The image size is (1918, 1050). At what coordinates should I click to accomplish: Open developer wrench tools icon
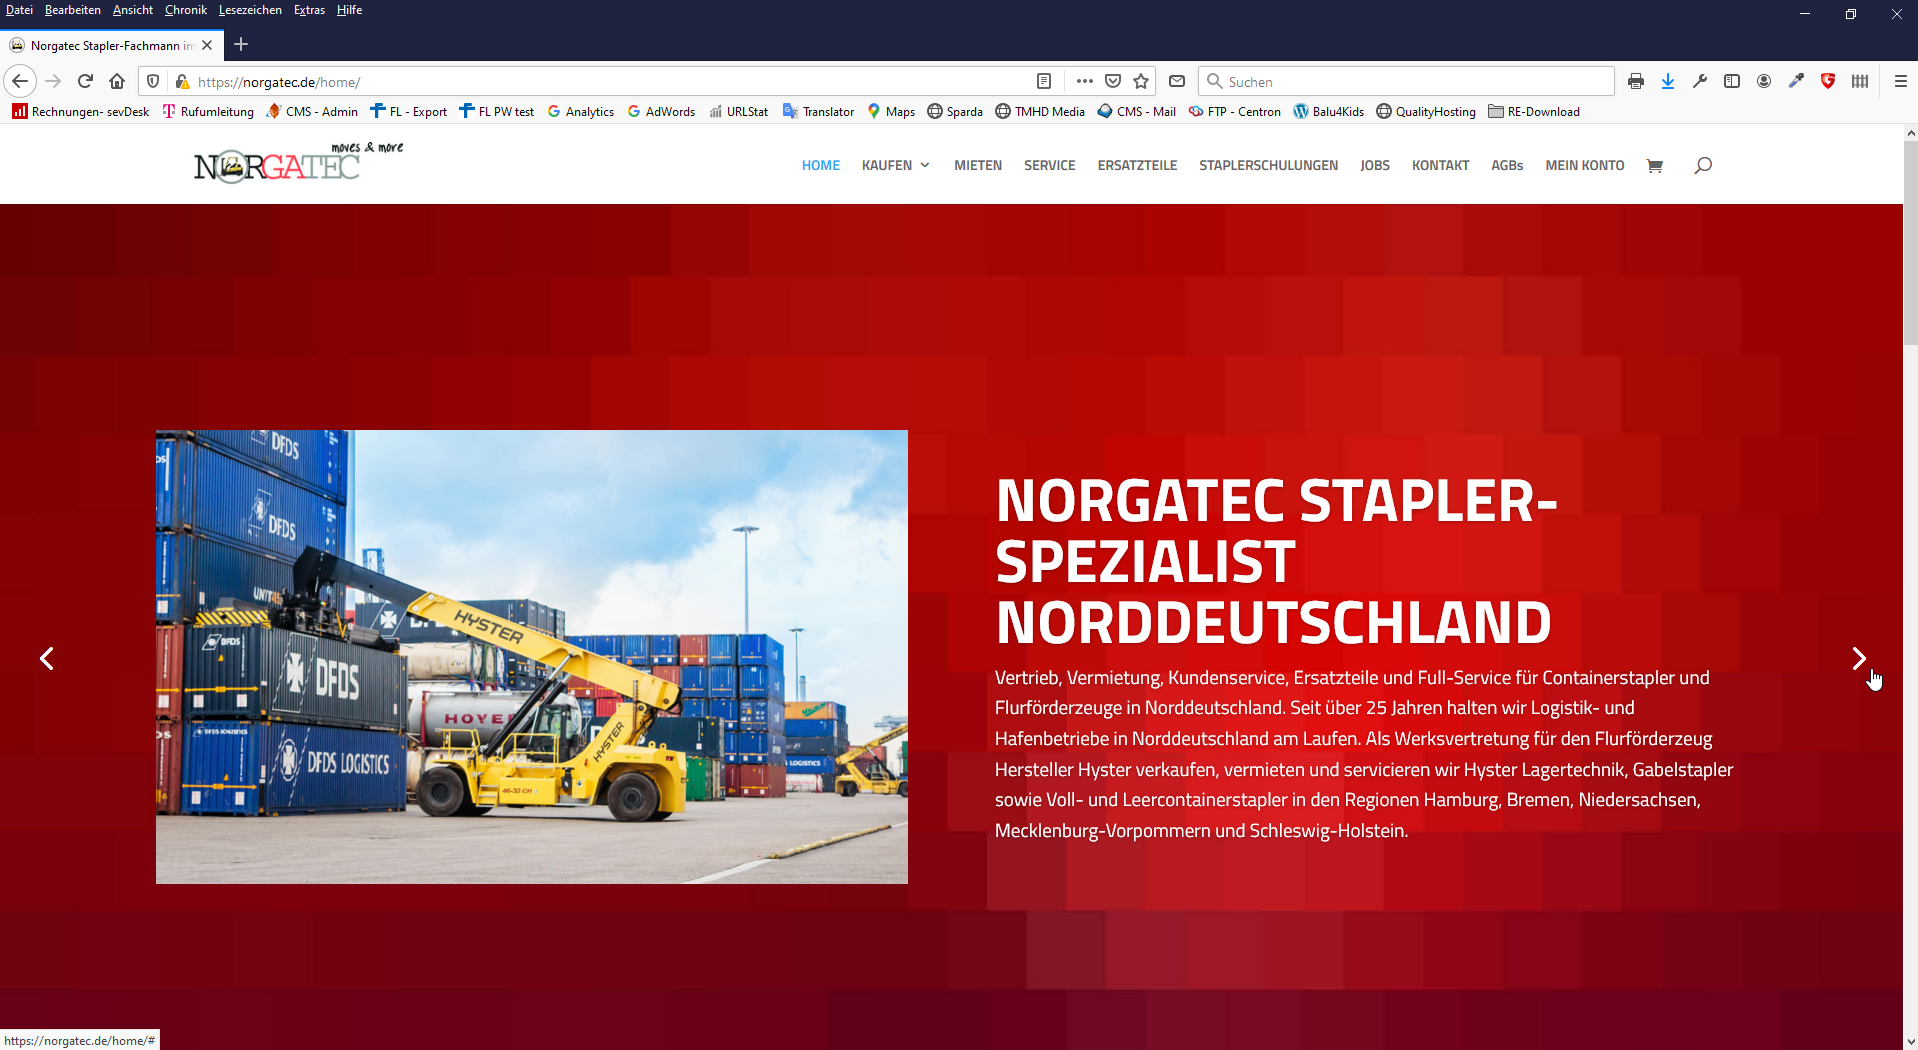coord(1700,81)
